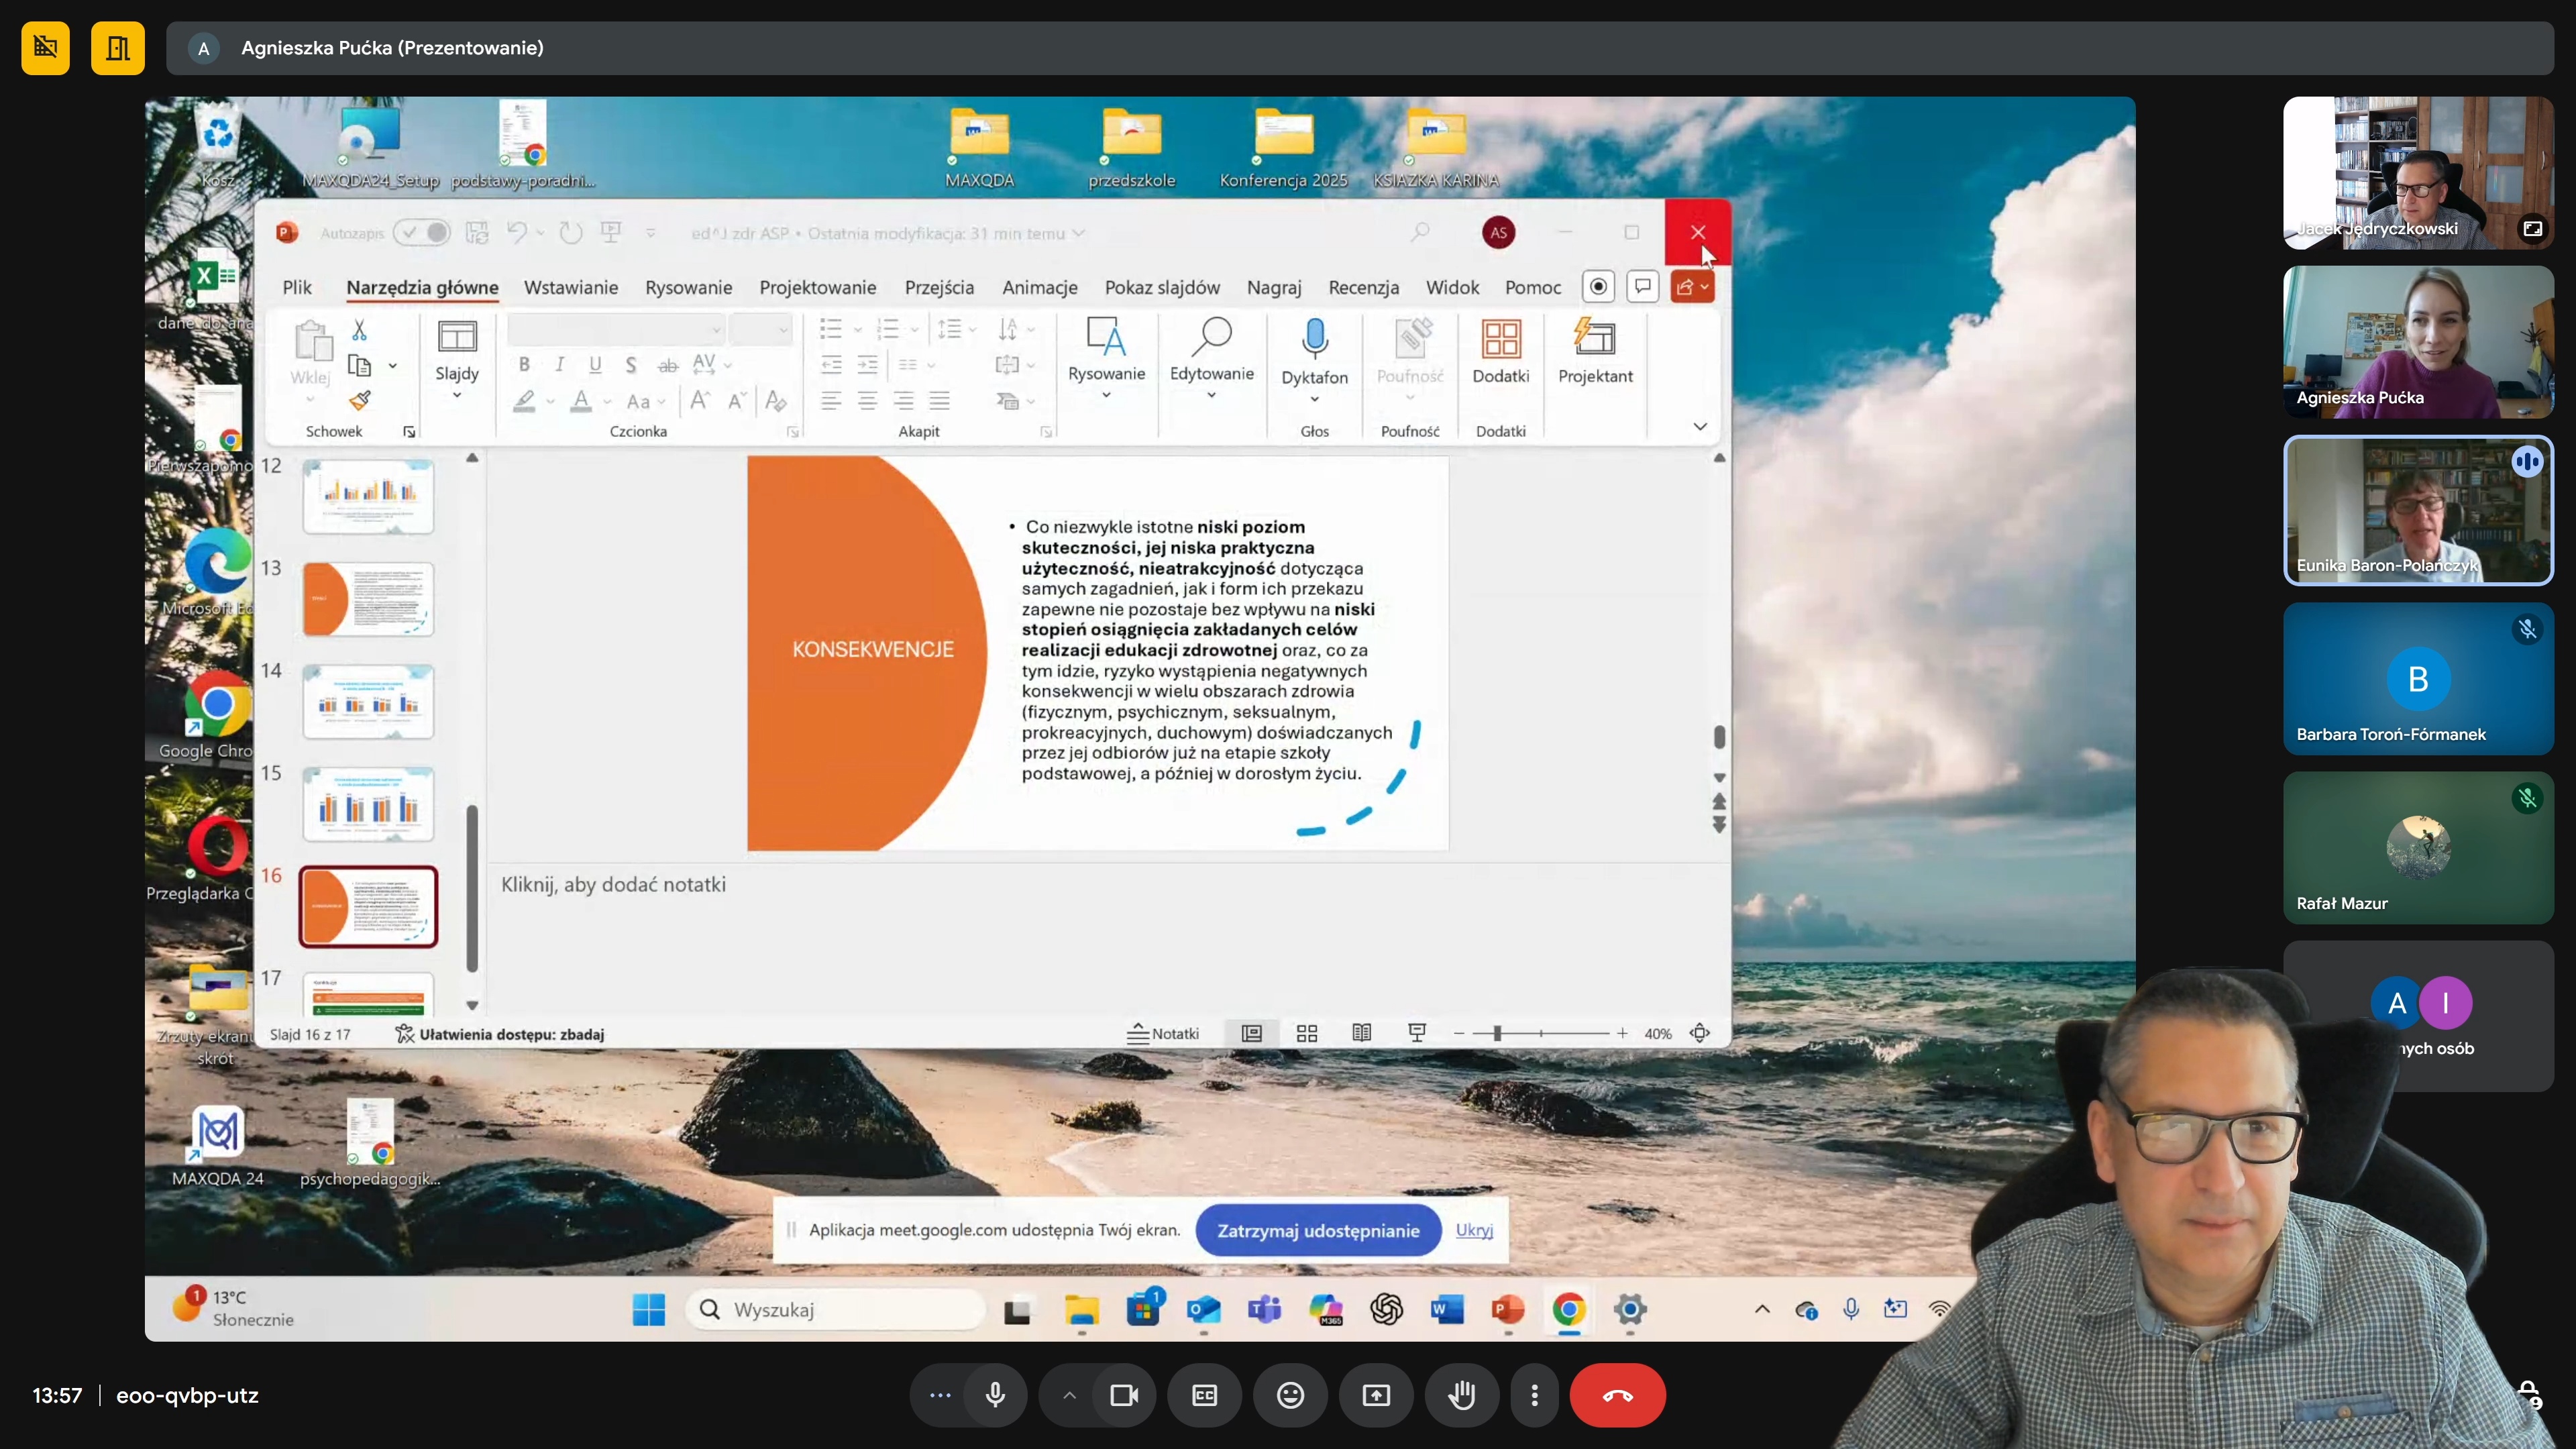Toggle Notatki pane in status bar
Image resolution: width=2576 pixels, height=1449 pixels.
1162,1034
